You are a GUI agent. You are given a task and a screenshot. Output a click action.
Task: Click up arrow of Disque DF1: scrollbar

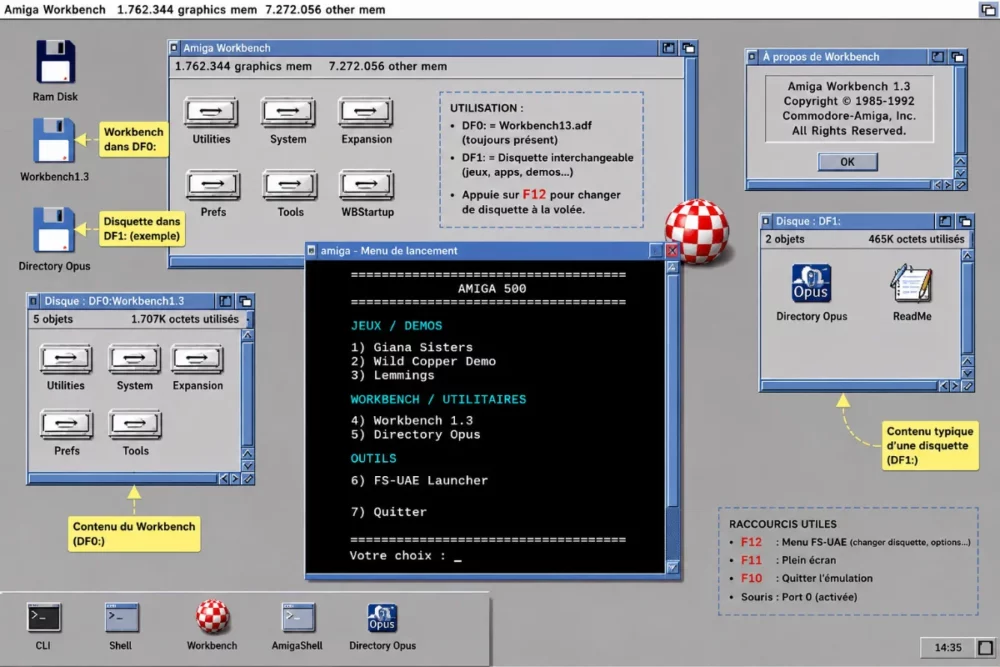967,255
